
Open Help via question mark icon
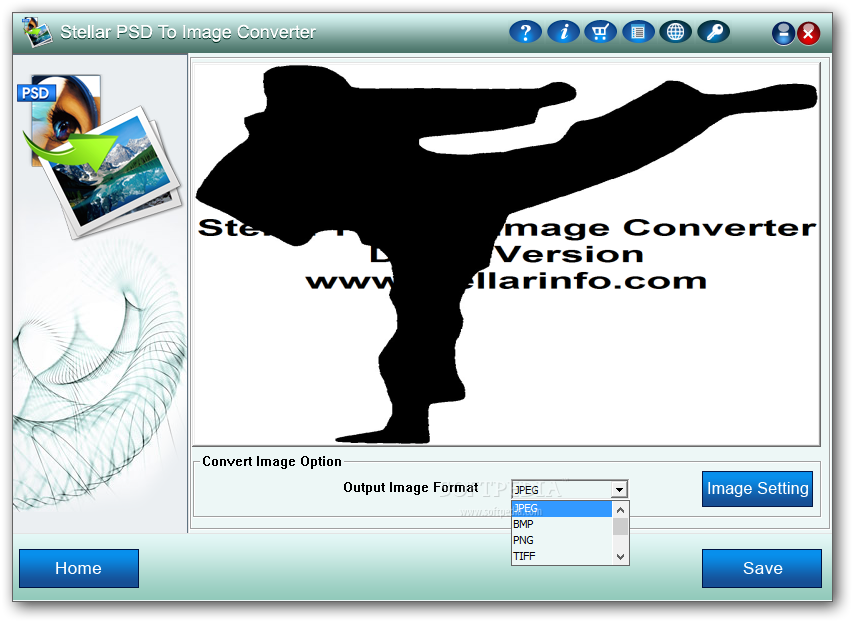click(525, 32)
